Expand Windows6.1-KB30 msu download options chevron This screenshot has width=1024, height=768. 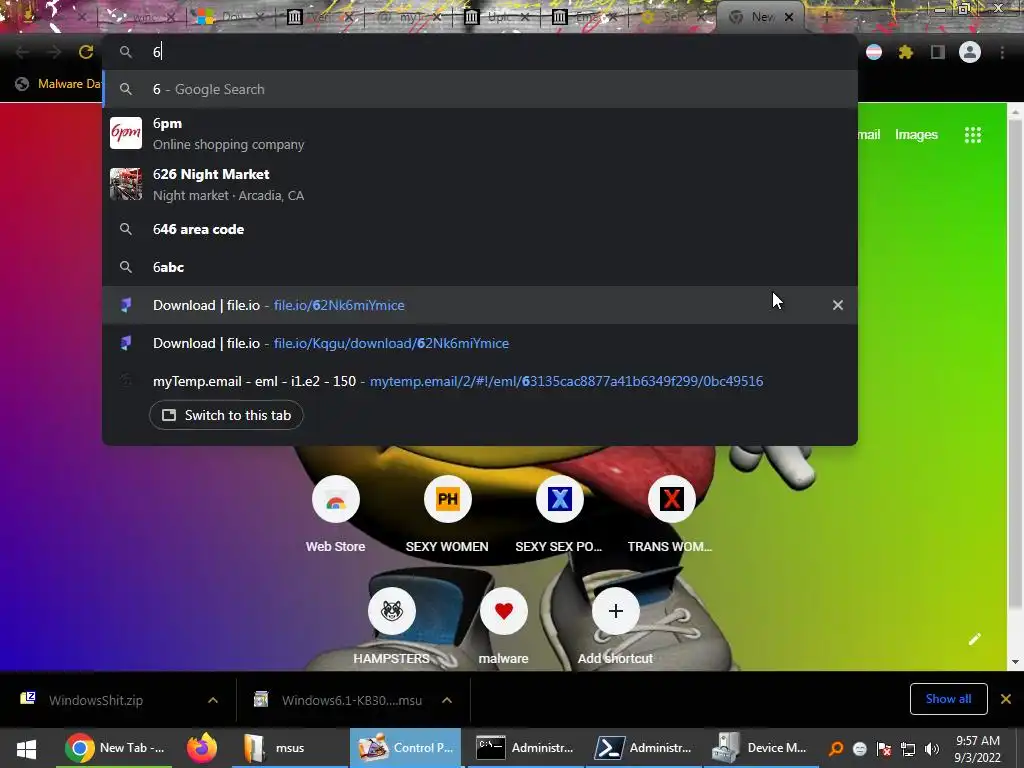[447, 700]
